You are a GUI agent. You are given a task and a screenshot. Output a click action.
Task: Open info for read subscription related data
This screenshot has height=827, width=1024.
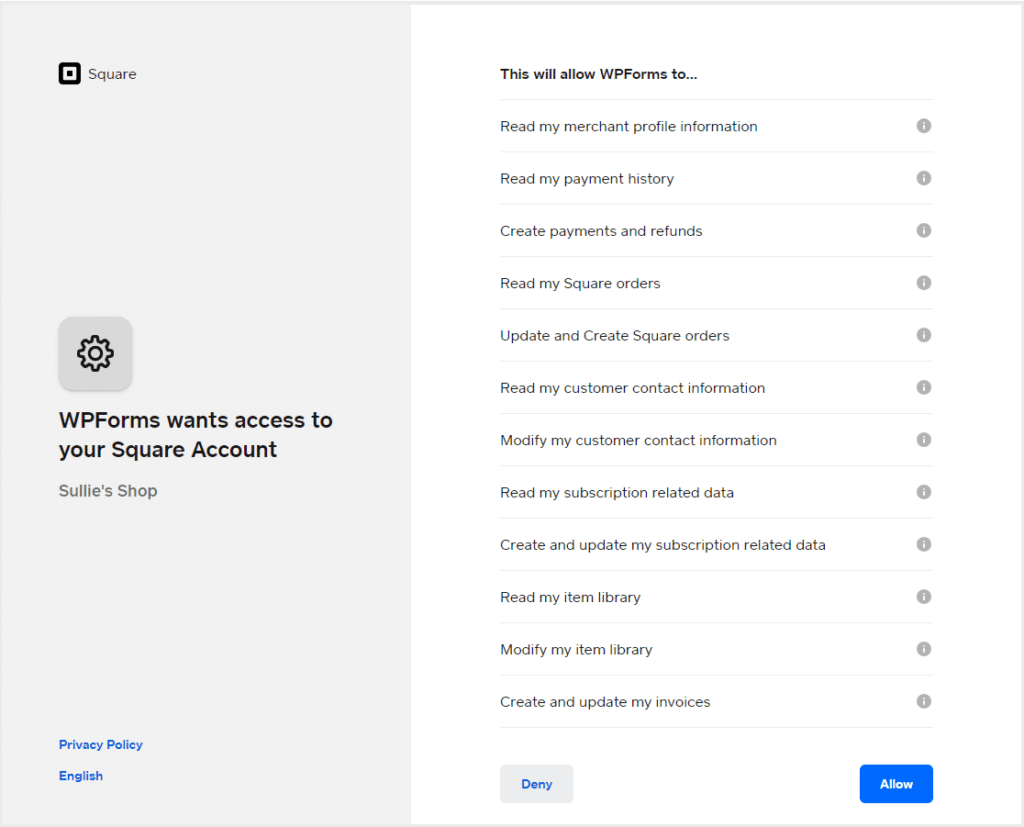click(x=923, y=492)
